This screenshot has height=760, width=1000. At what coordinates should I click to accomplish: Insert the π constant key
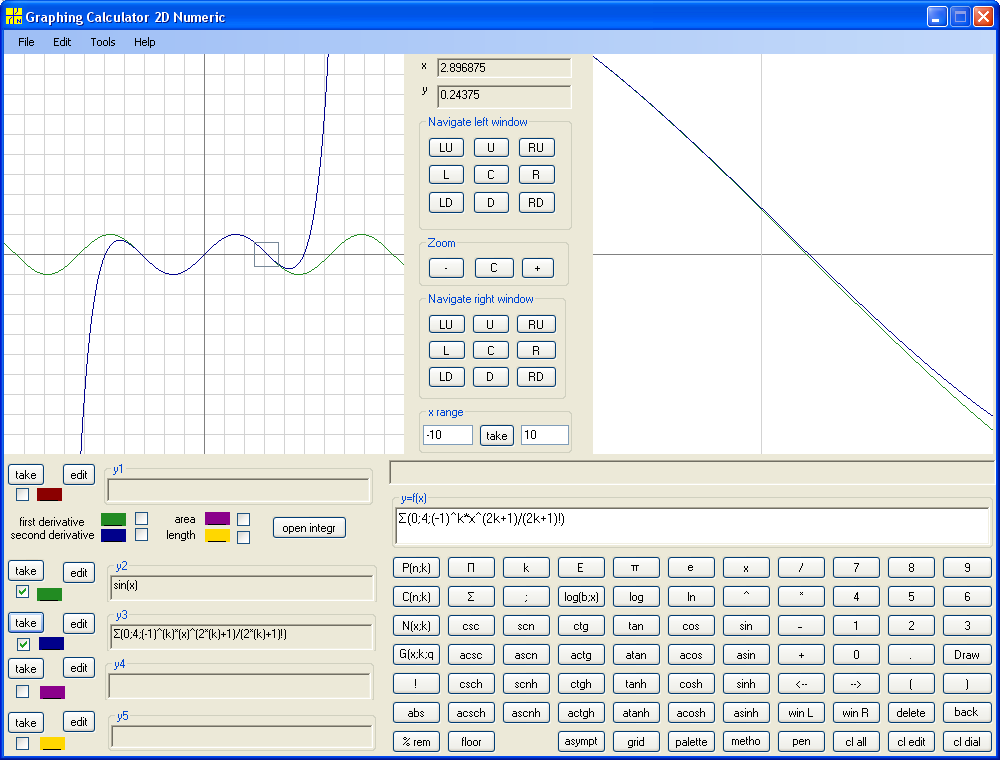point(636,567)
